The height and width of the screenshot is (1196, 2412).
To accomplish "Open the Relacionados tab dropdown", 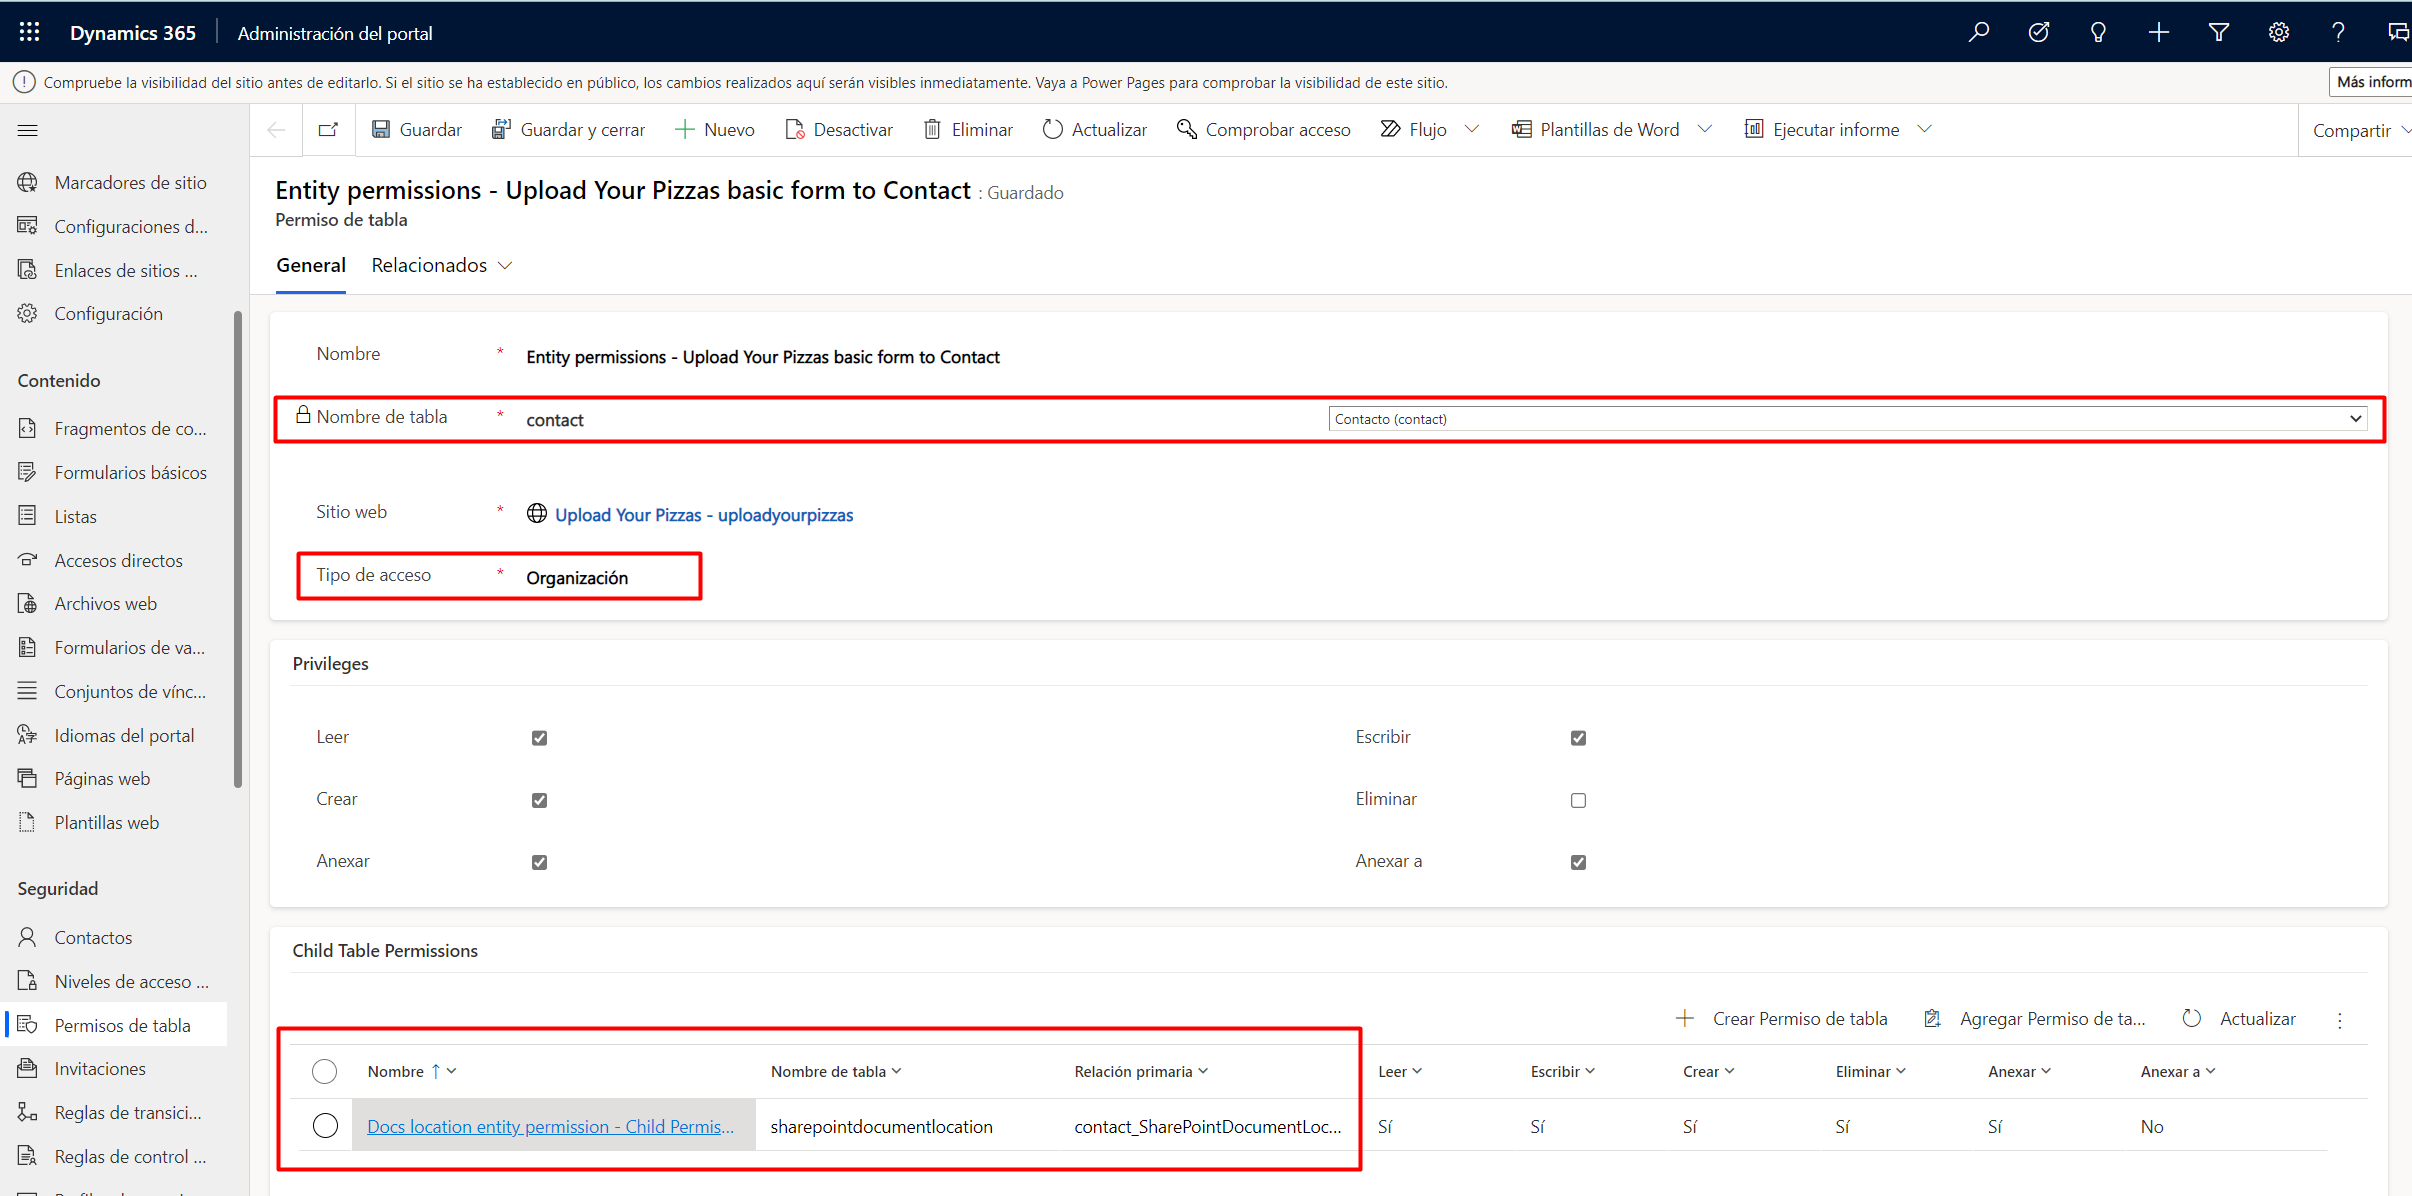I will pos(442,265).
